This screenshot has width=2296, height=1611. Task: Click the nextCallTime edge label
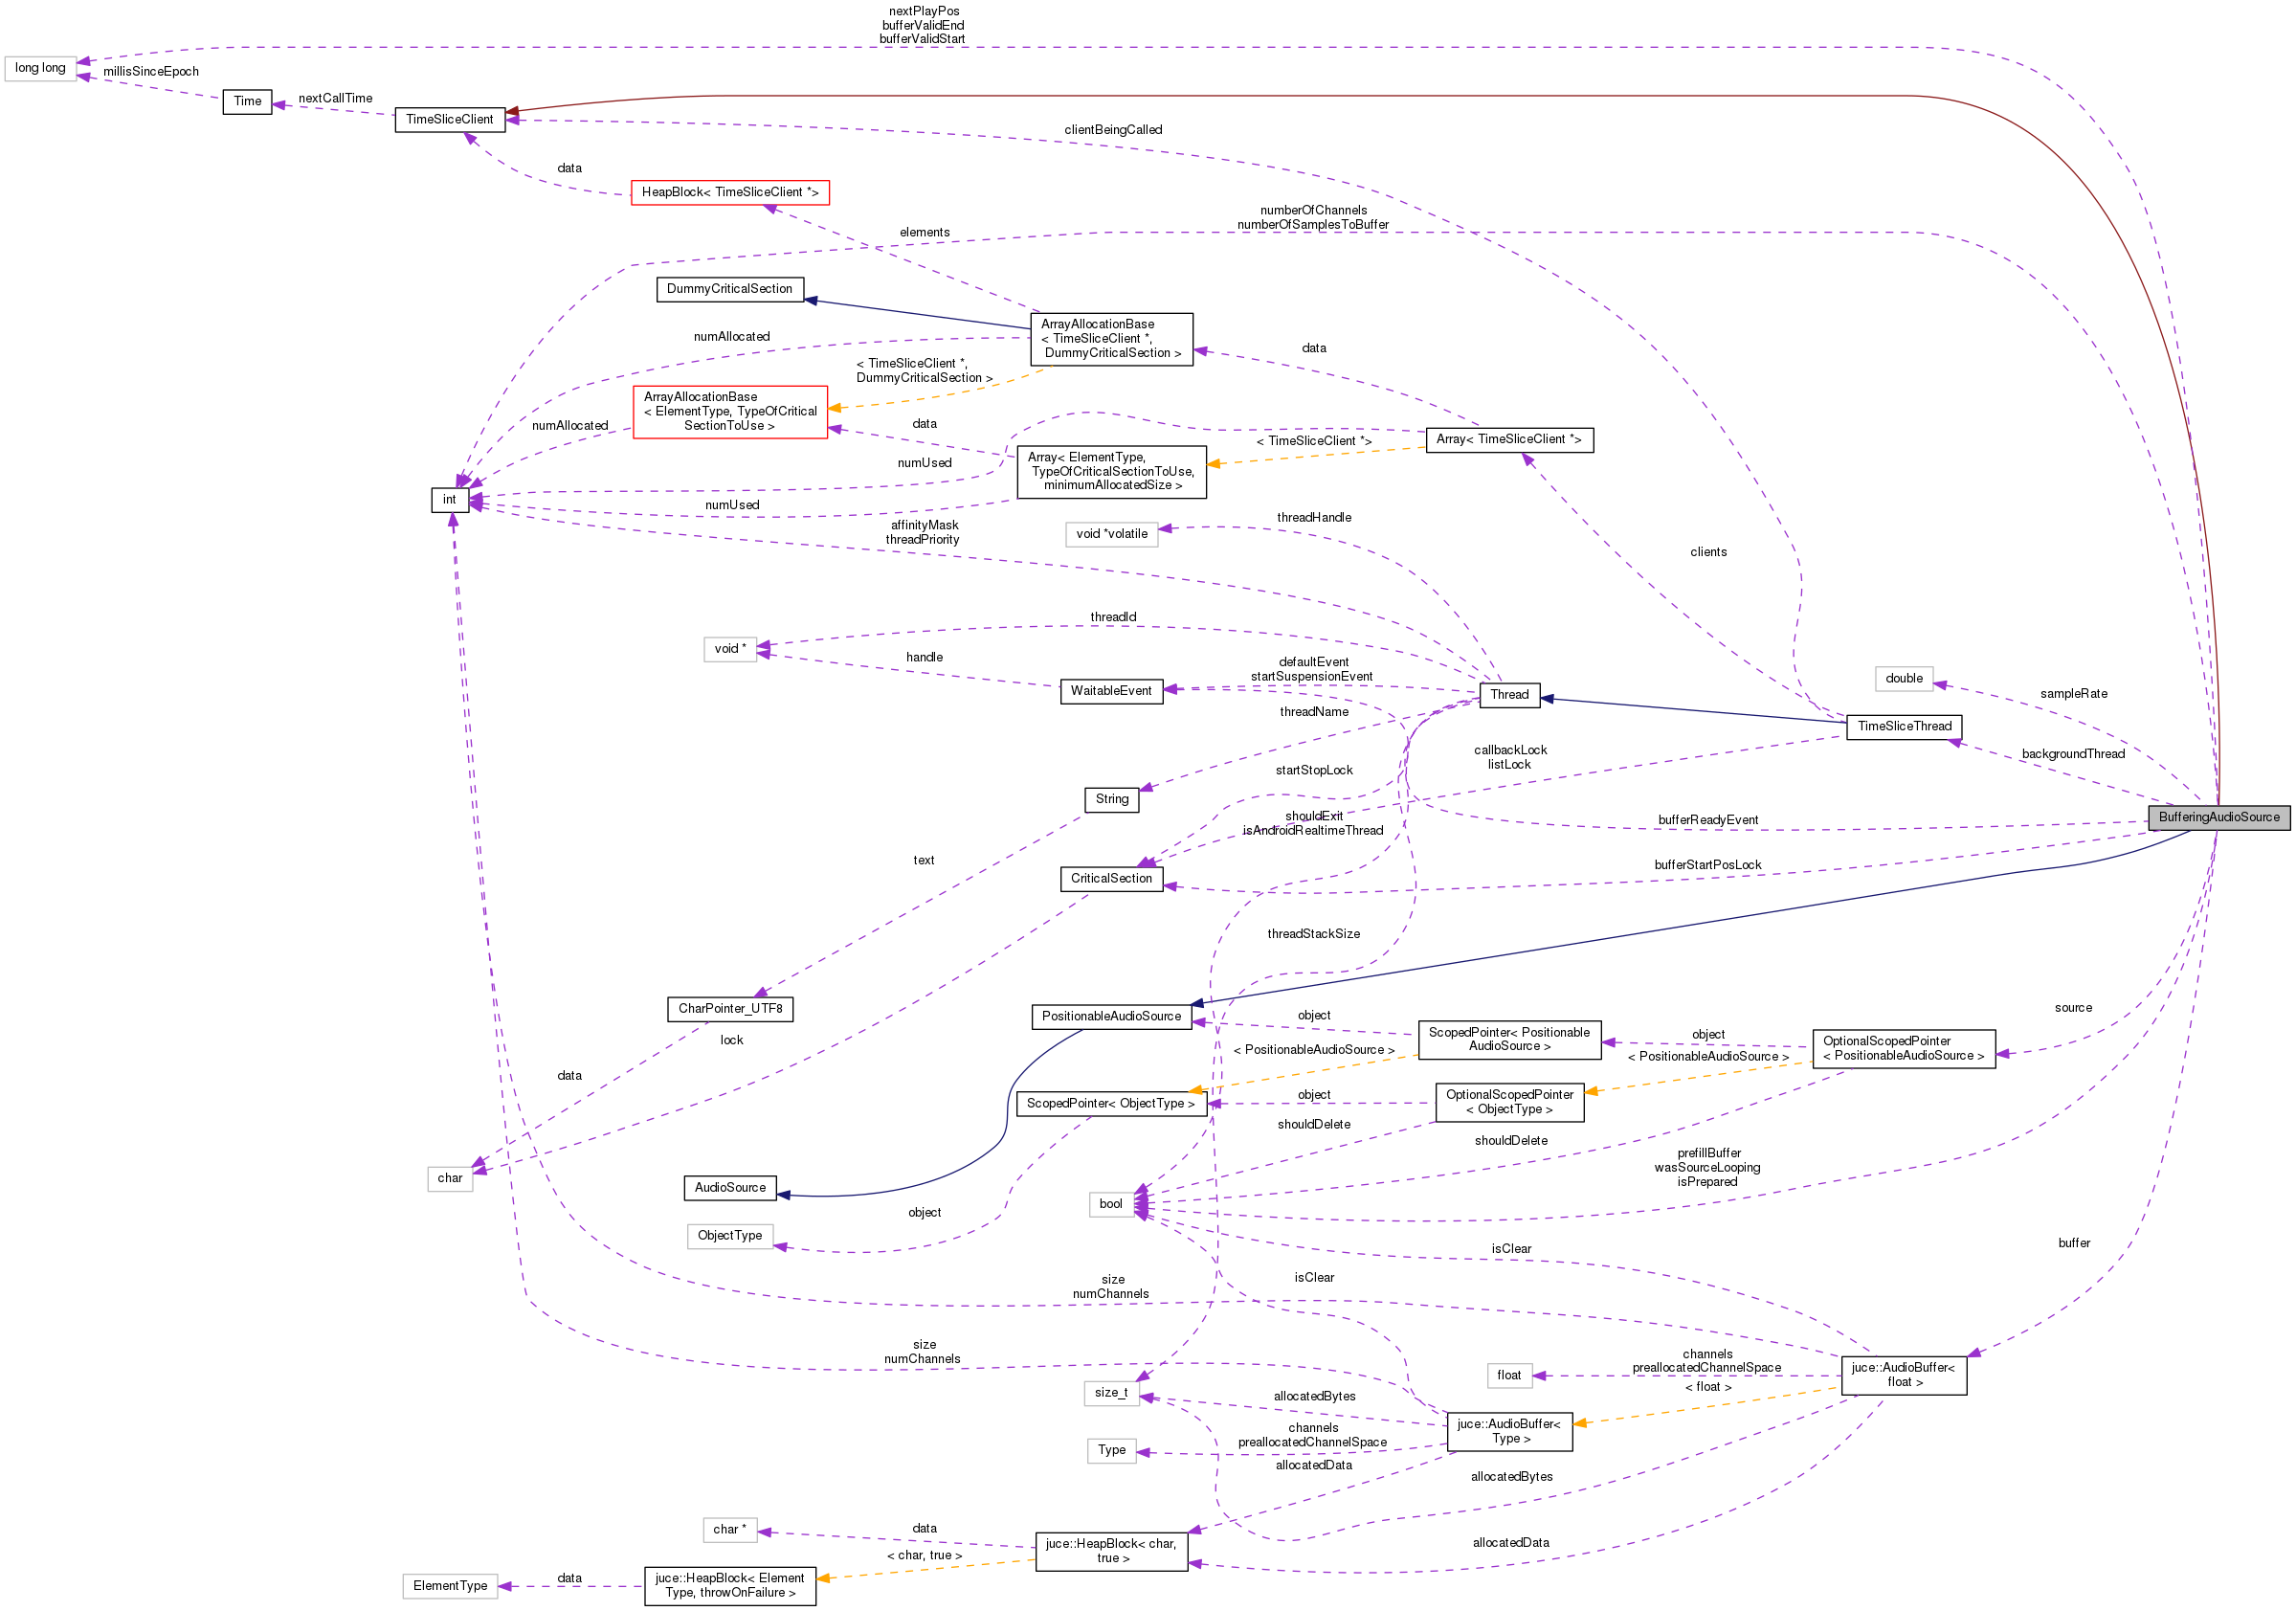335,99
